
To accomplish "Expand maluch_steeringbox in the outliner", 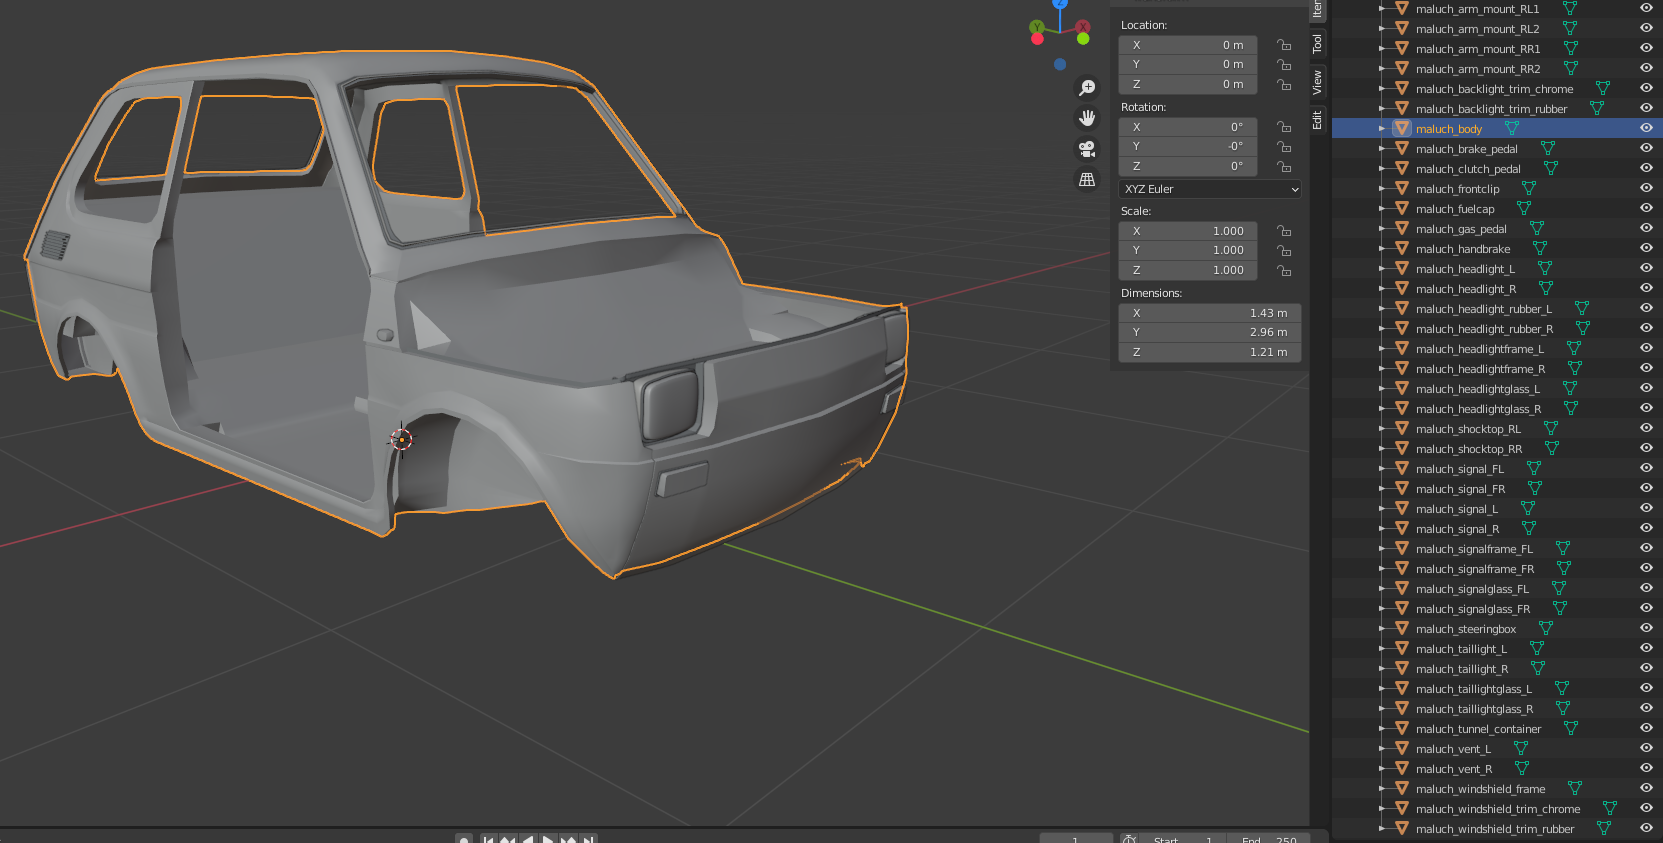I will 1382,629.
